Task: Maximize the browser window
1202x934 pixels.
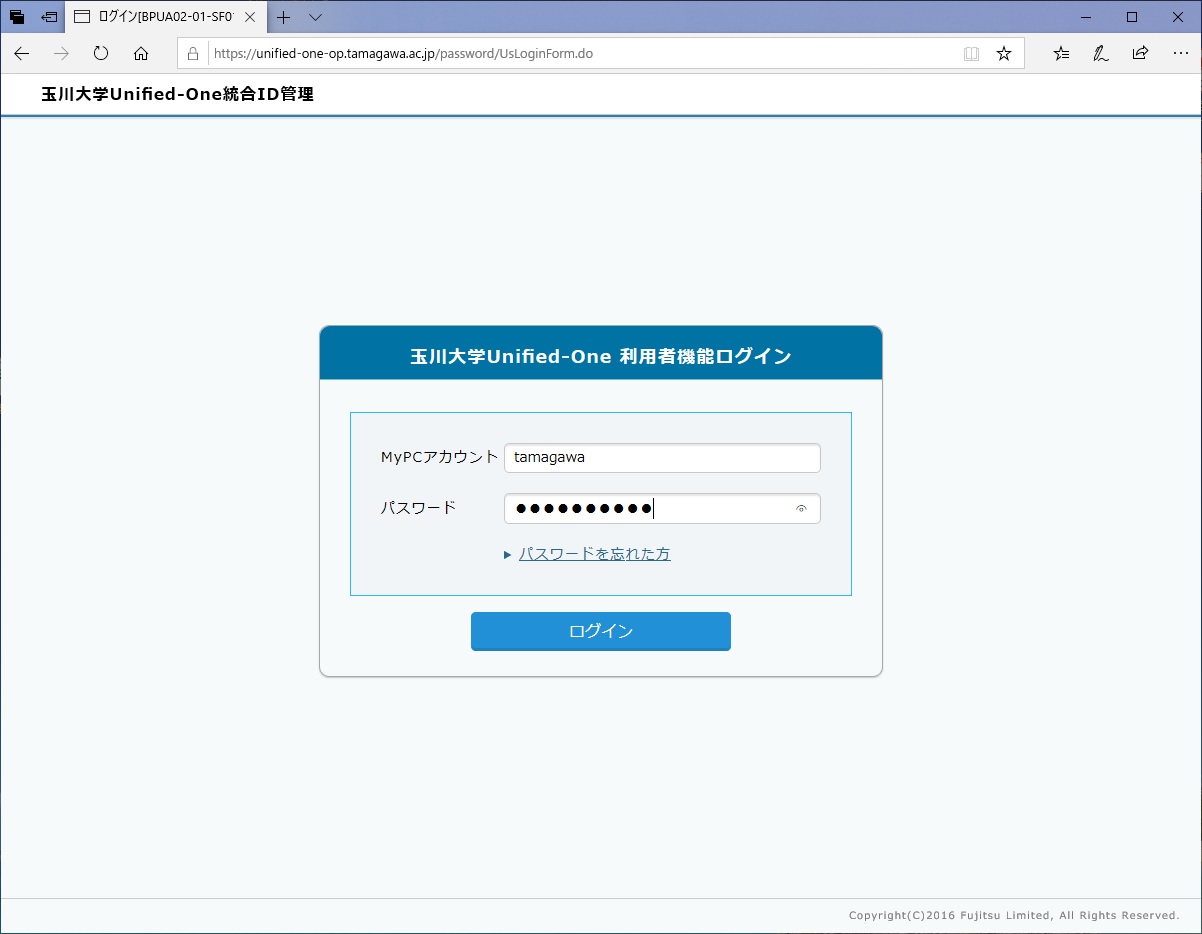Action: coord(1132,17)
